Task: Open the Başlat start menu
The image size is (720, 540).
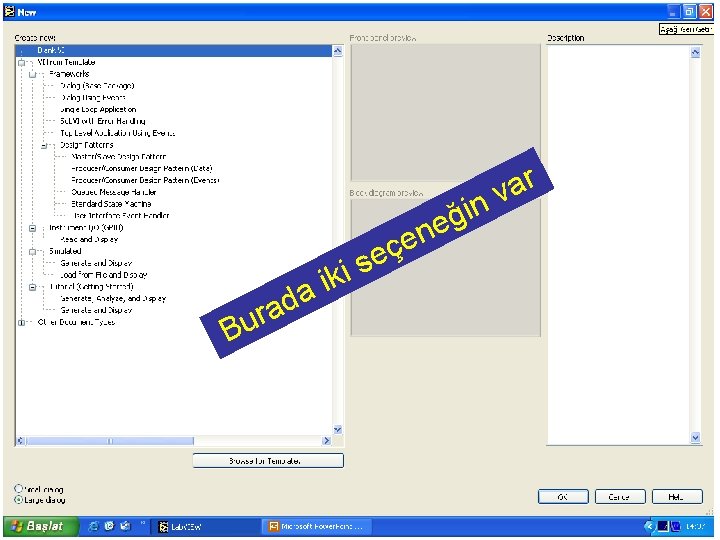Action: [40, 526]
